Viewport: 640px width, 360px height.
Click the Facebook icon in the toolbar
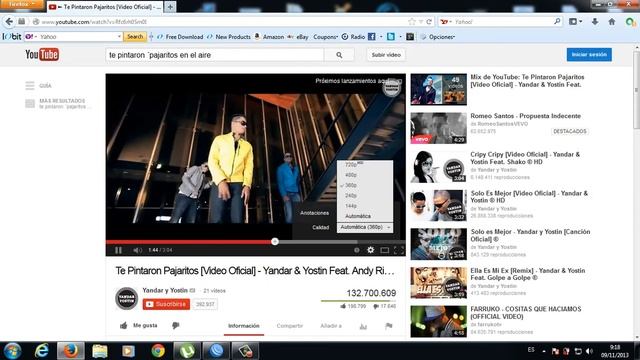pyautogui.click(x=371, y=37)
